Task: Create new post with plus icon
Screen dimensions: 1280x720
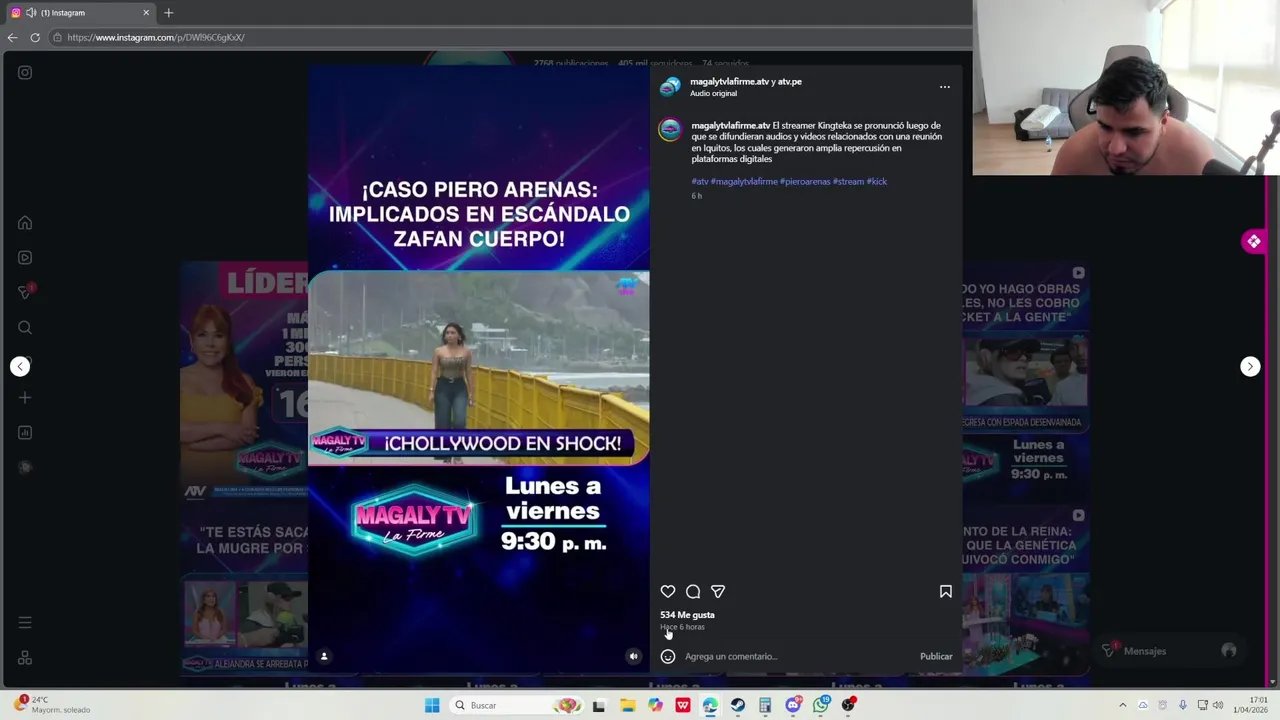Action: pos(25,398)
